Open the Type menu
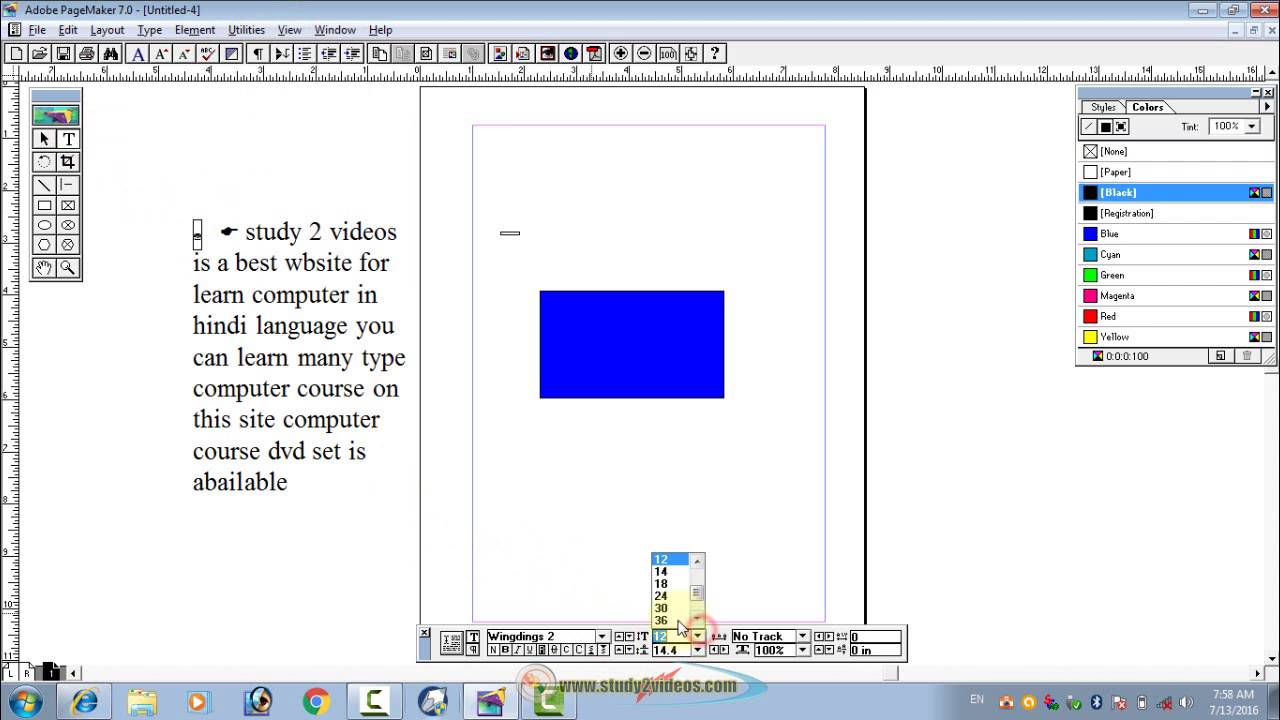 pyautogui.click(x=150, y=30)
